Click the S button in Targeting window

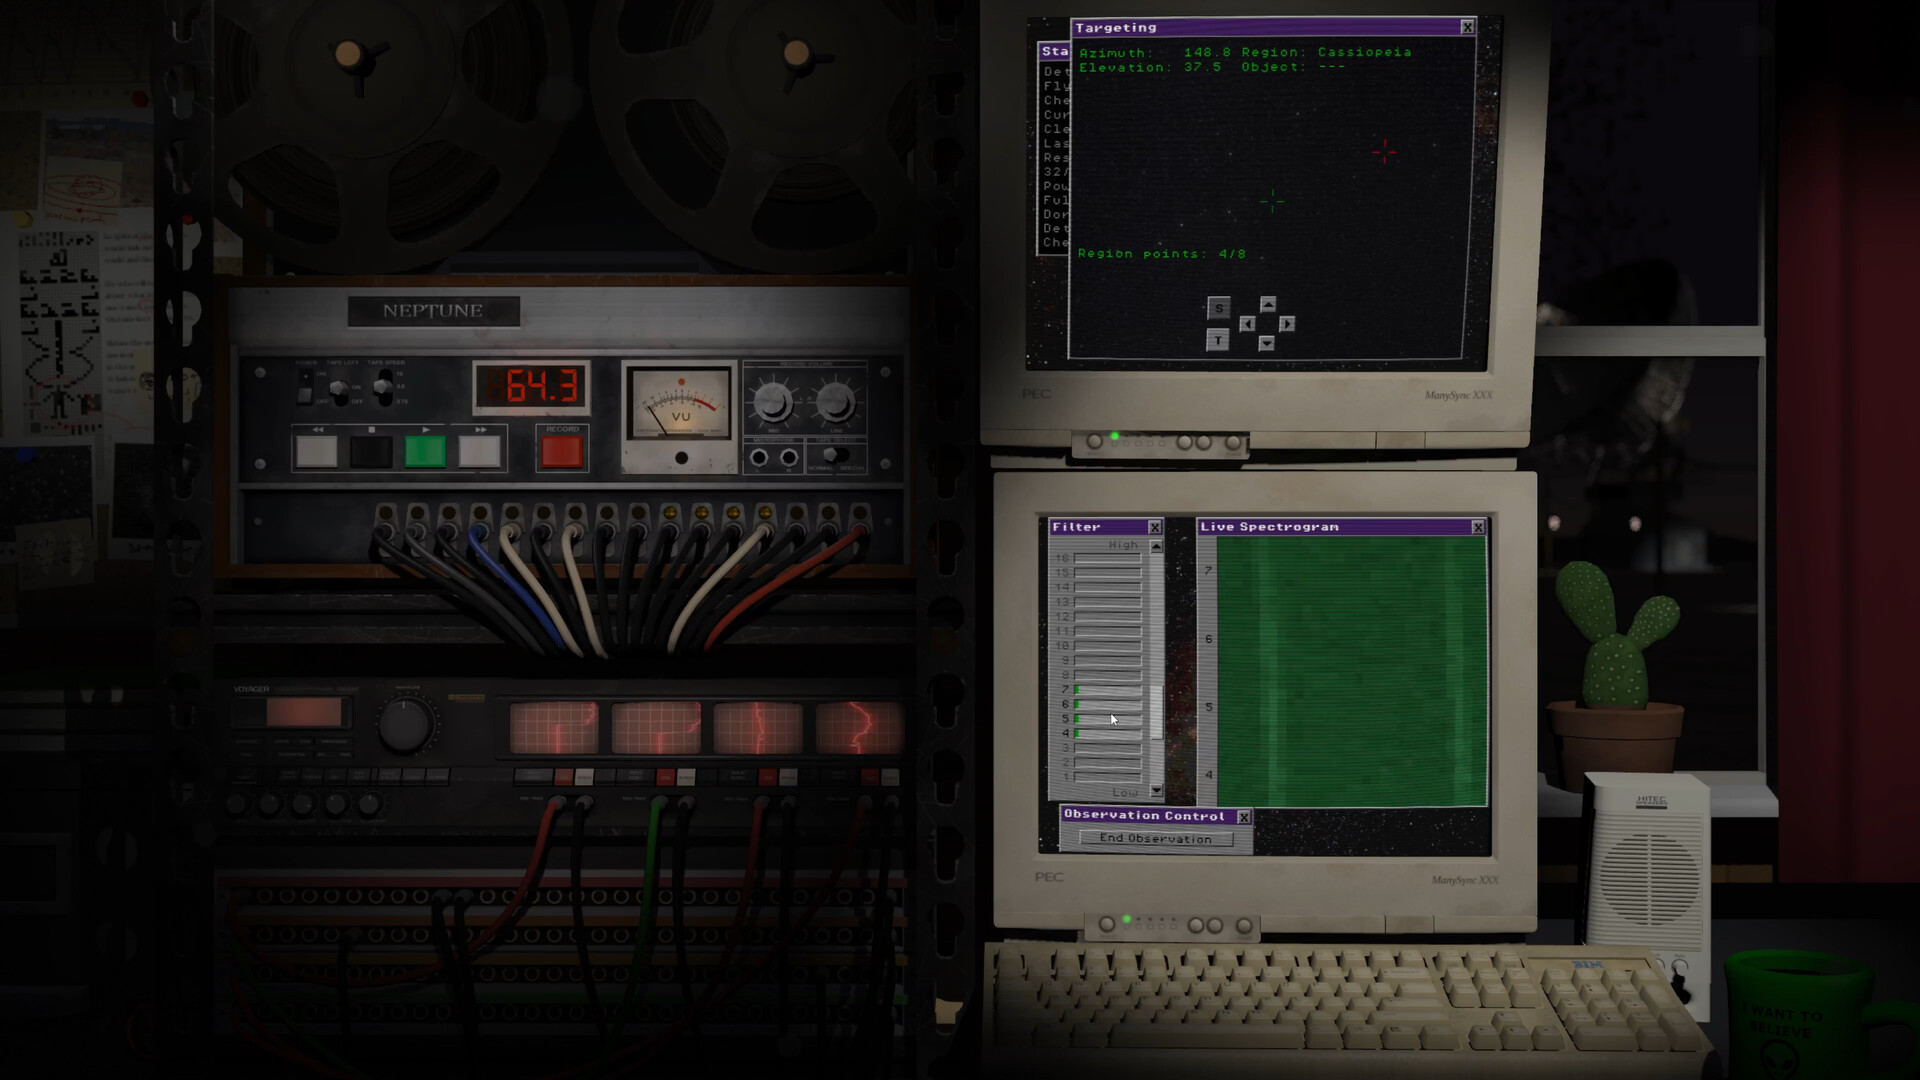[1218, 308]
